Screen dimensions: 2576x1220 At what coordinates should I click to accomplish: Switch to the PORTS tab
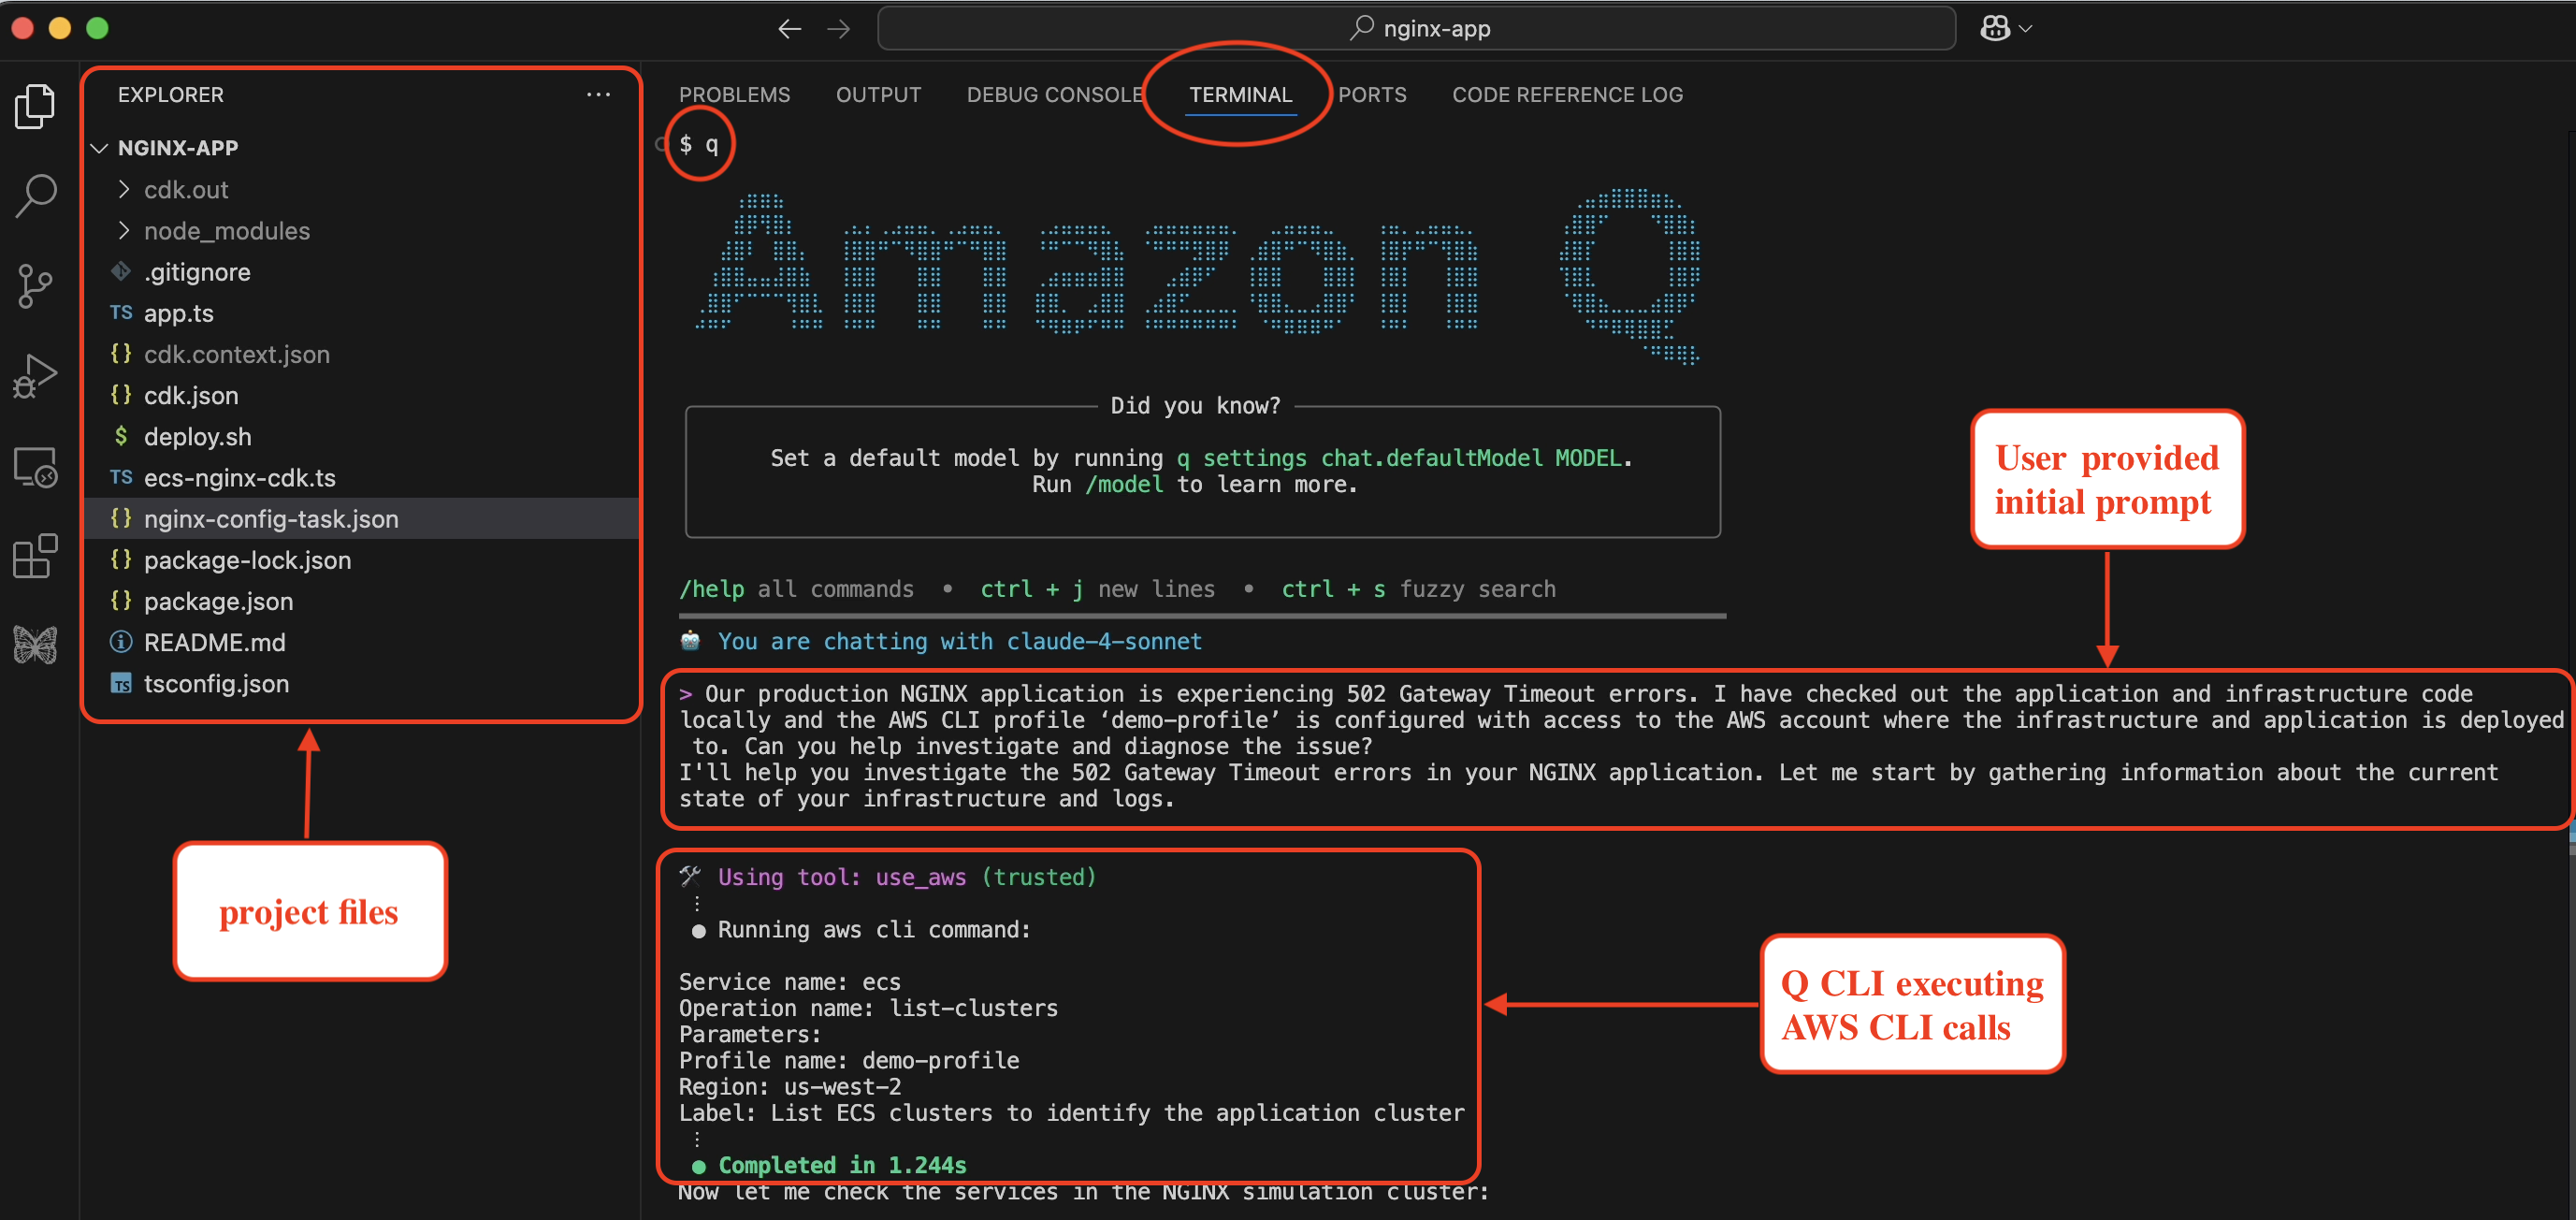click(1372, 94)
